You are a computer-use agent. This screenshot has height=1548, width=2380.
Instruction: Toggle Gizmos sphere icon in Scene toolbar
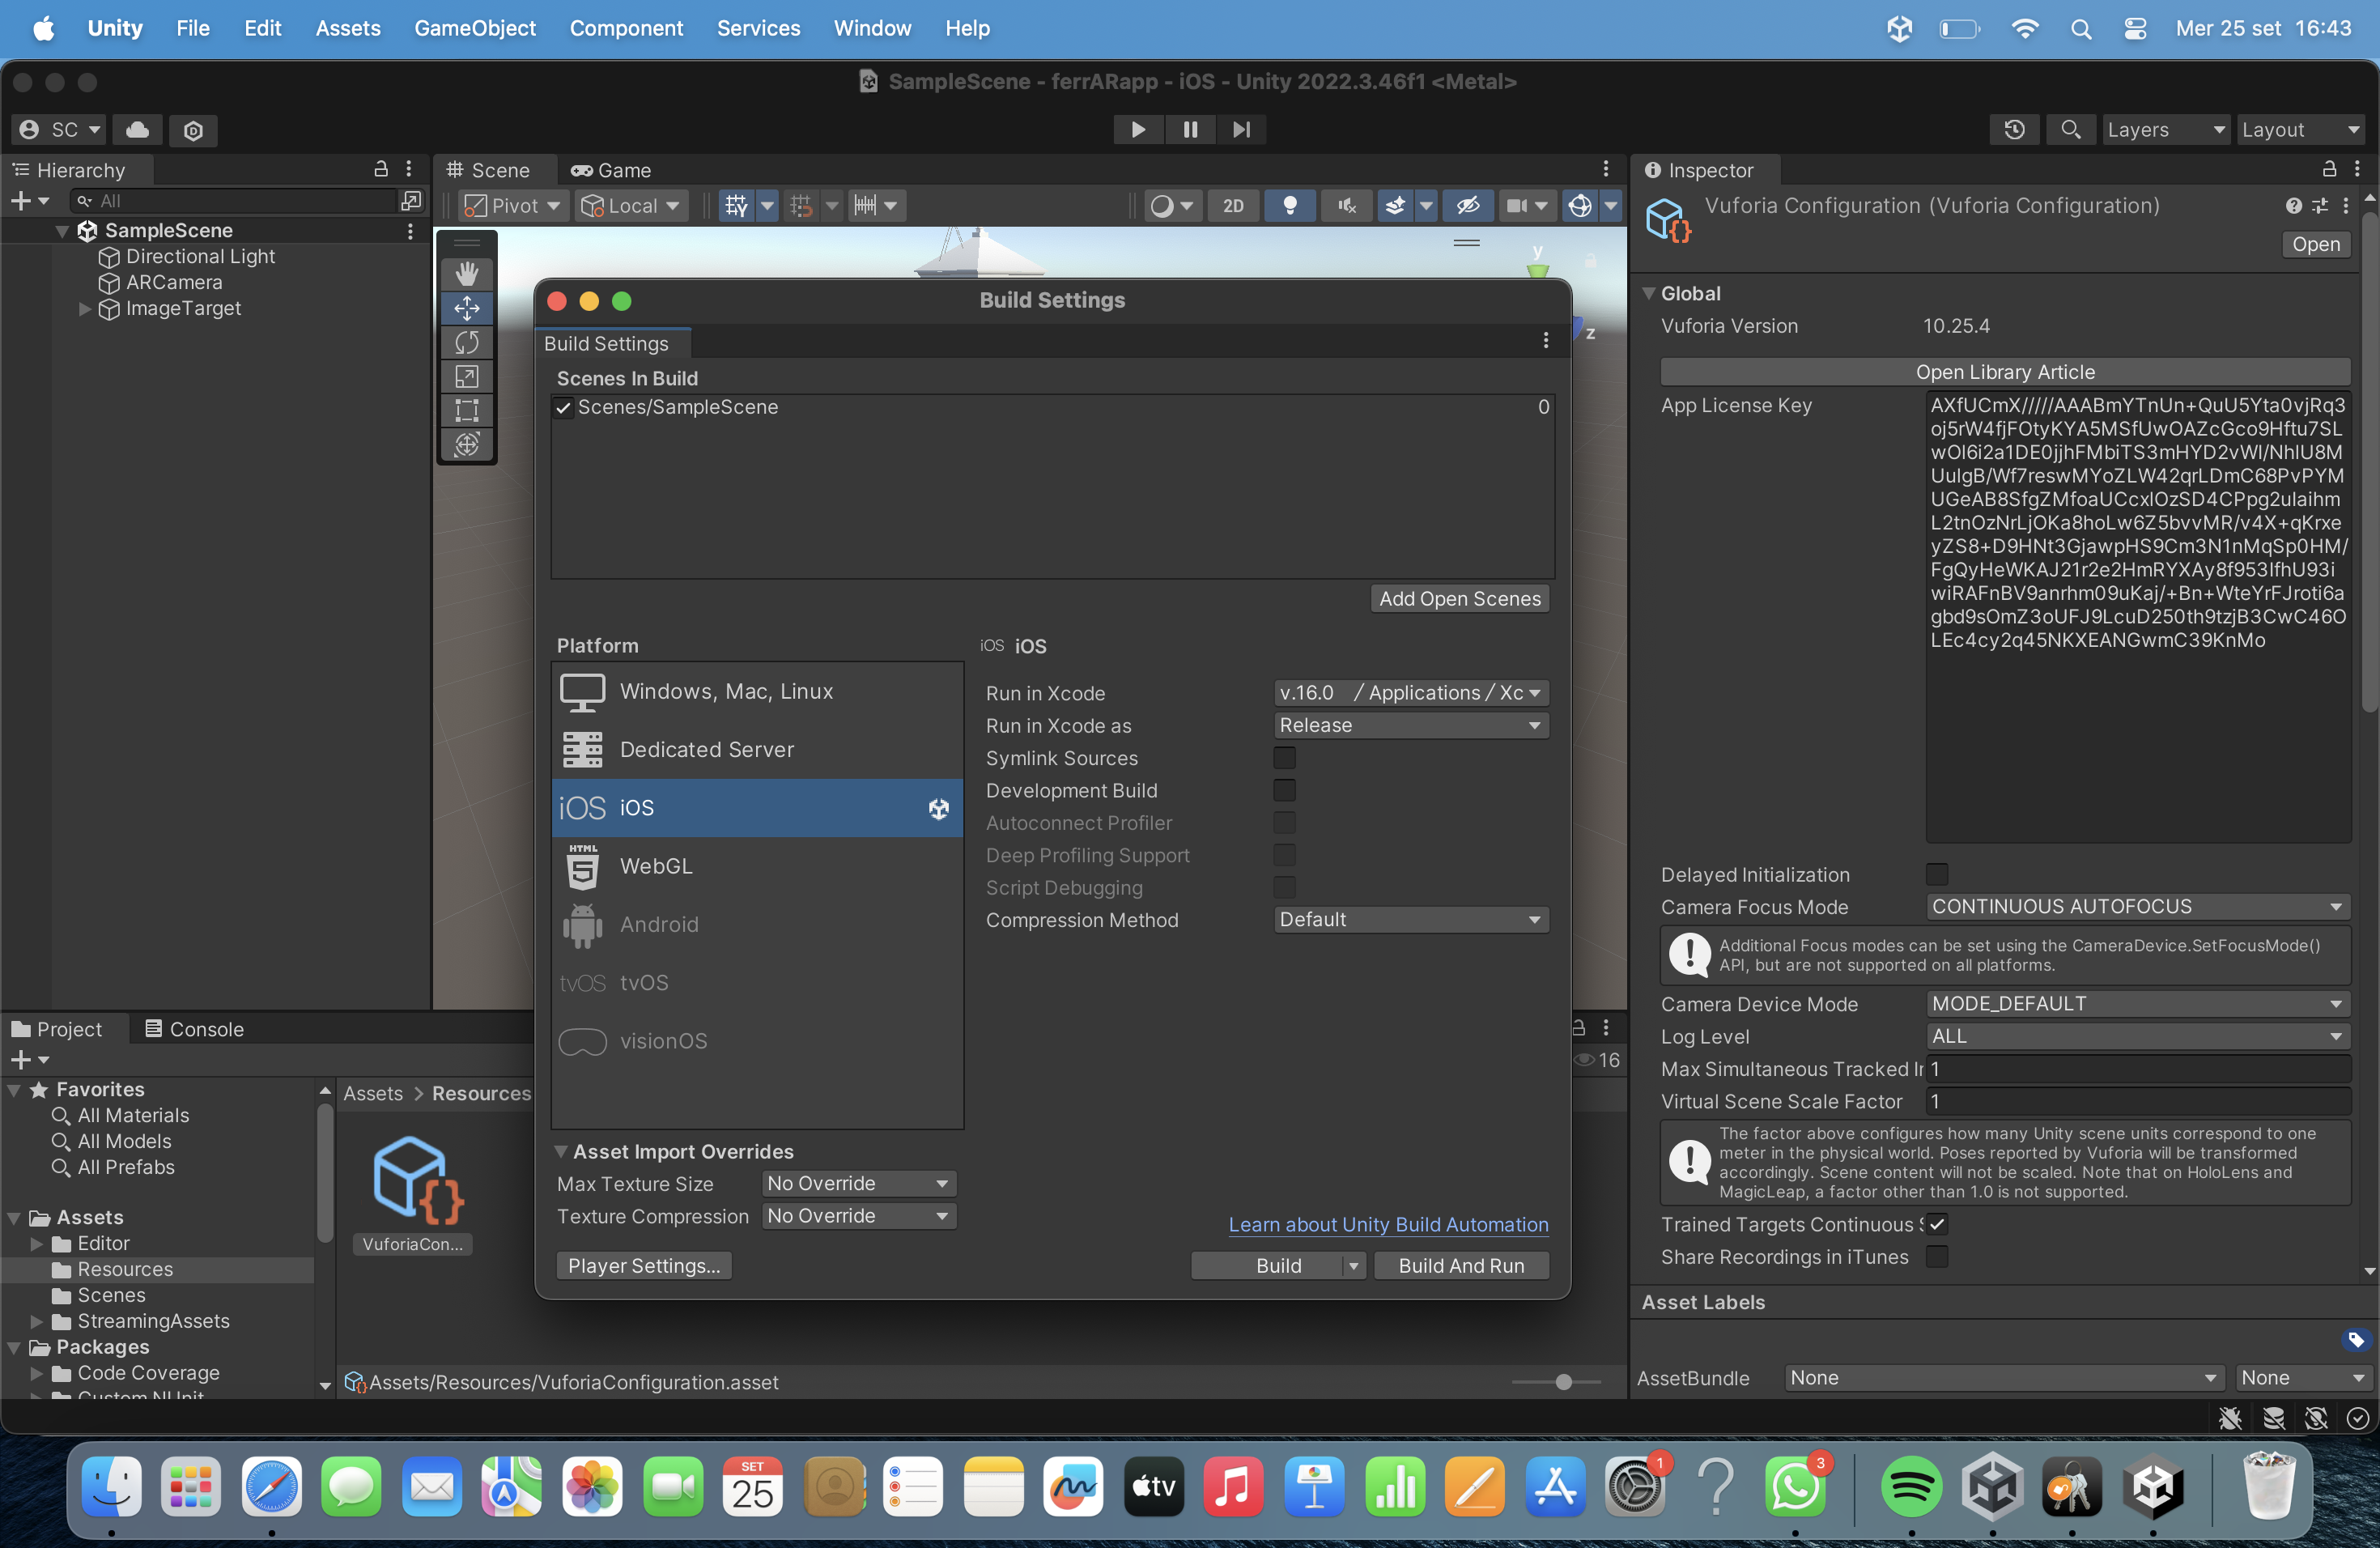click(1580, 206)
